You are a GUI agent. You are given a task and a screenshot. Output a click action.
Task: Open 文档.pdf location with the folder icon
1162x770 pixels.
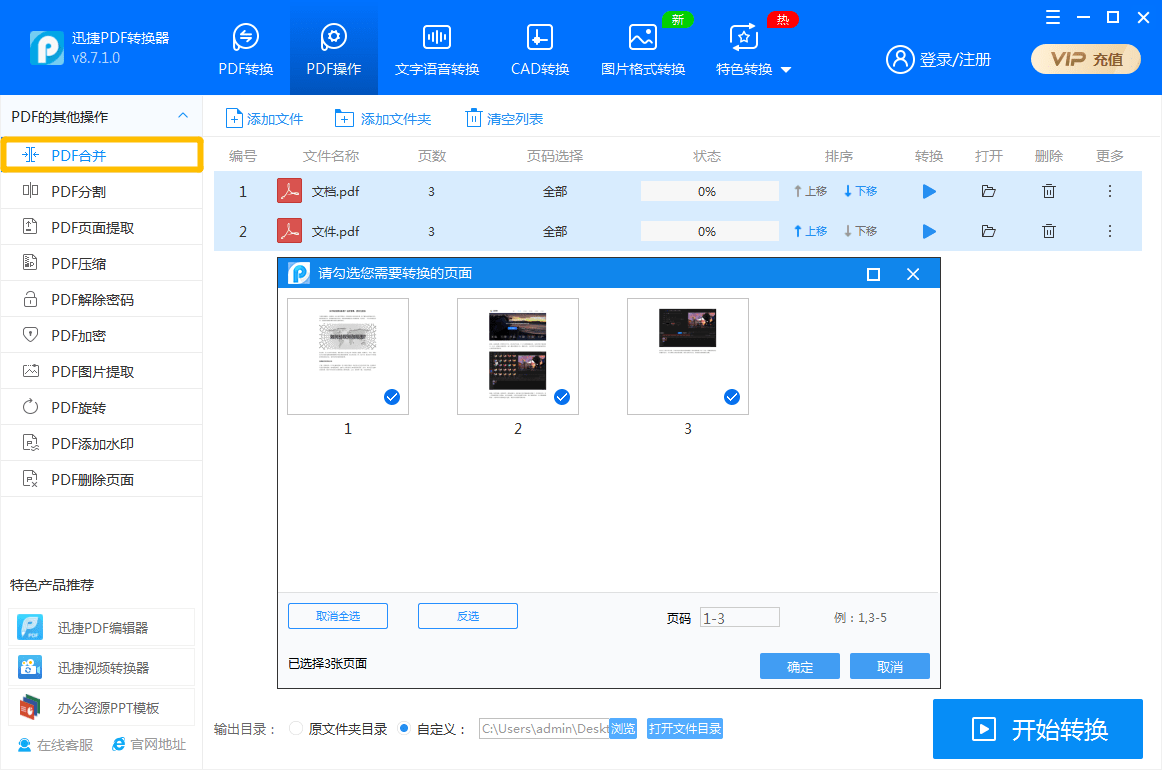point(988,191)
